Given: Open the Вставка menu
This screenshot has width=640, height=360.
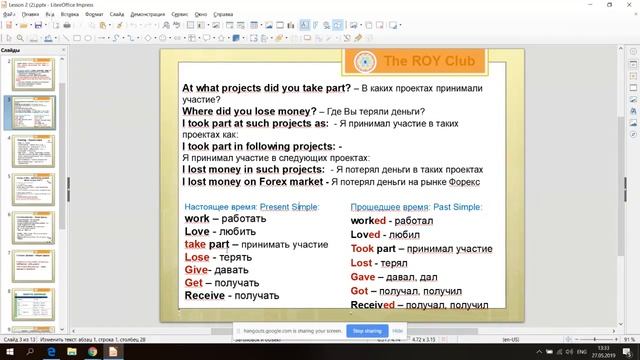Looking at the screenshot, I should coord(69,14).
